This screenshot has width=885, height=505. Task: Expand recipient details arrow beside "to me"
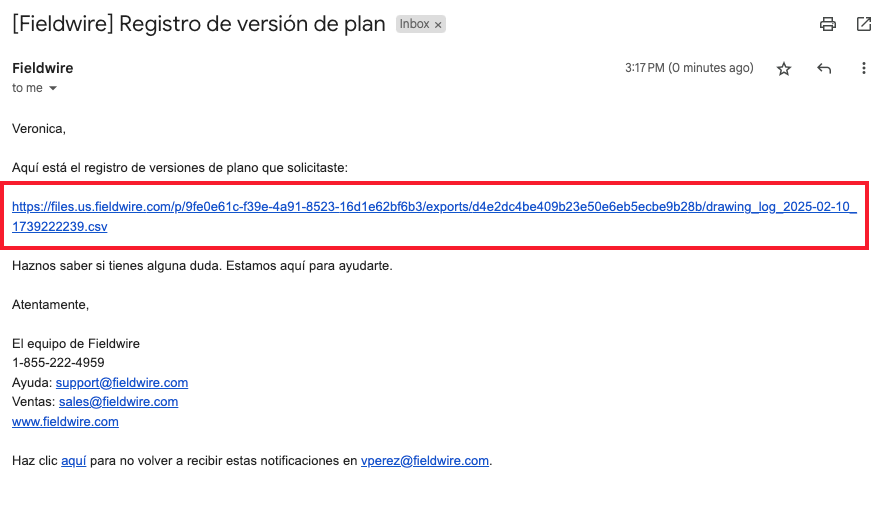[x=53, y=89]
